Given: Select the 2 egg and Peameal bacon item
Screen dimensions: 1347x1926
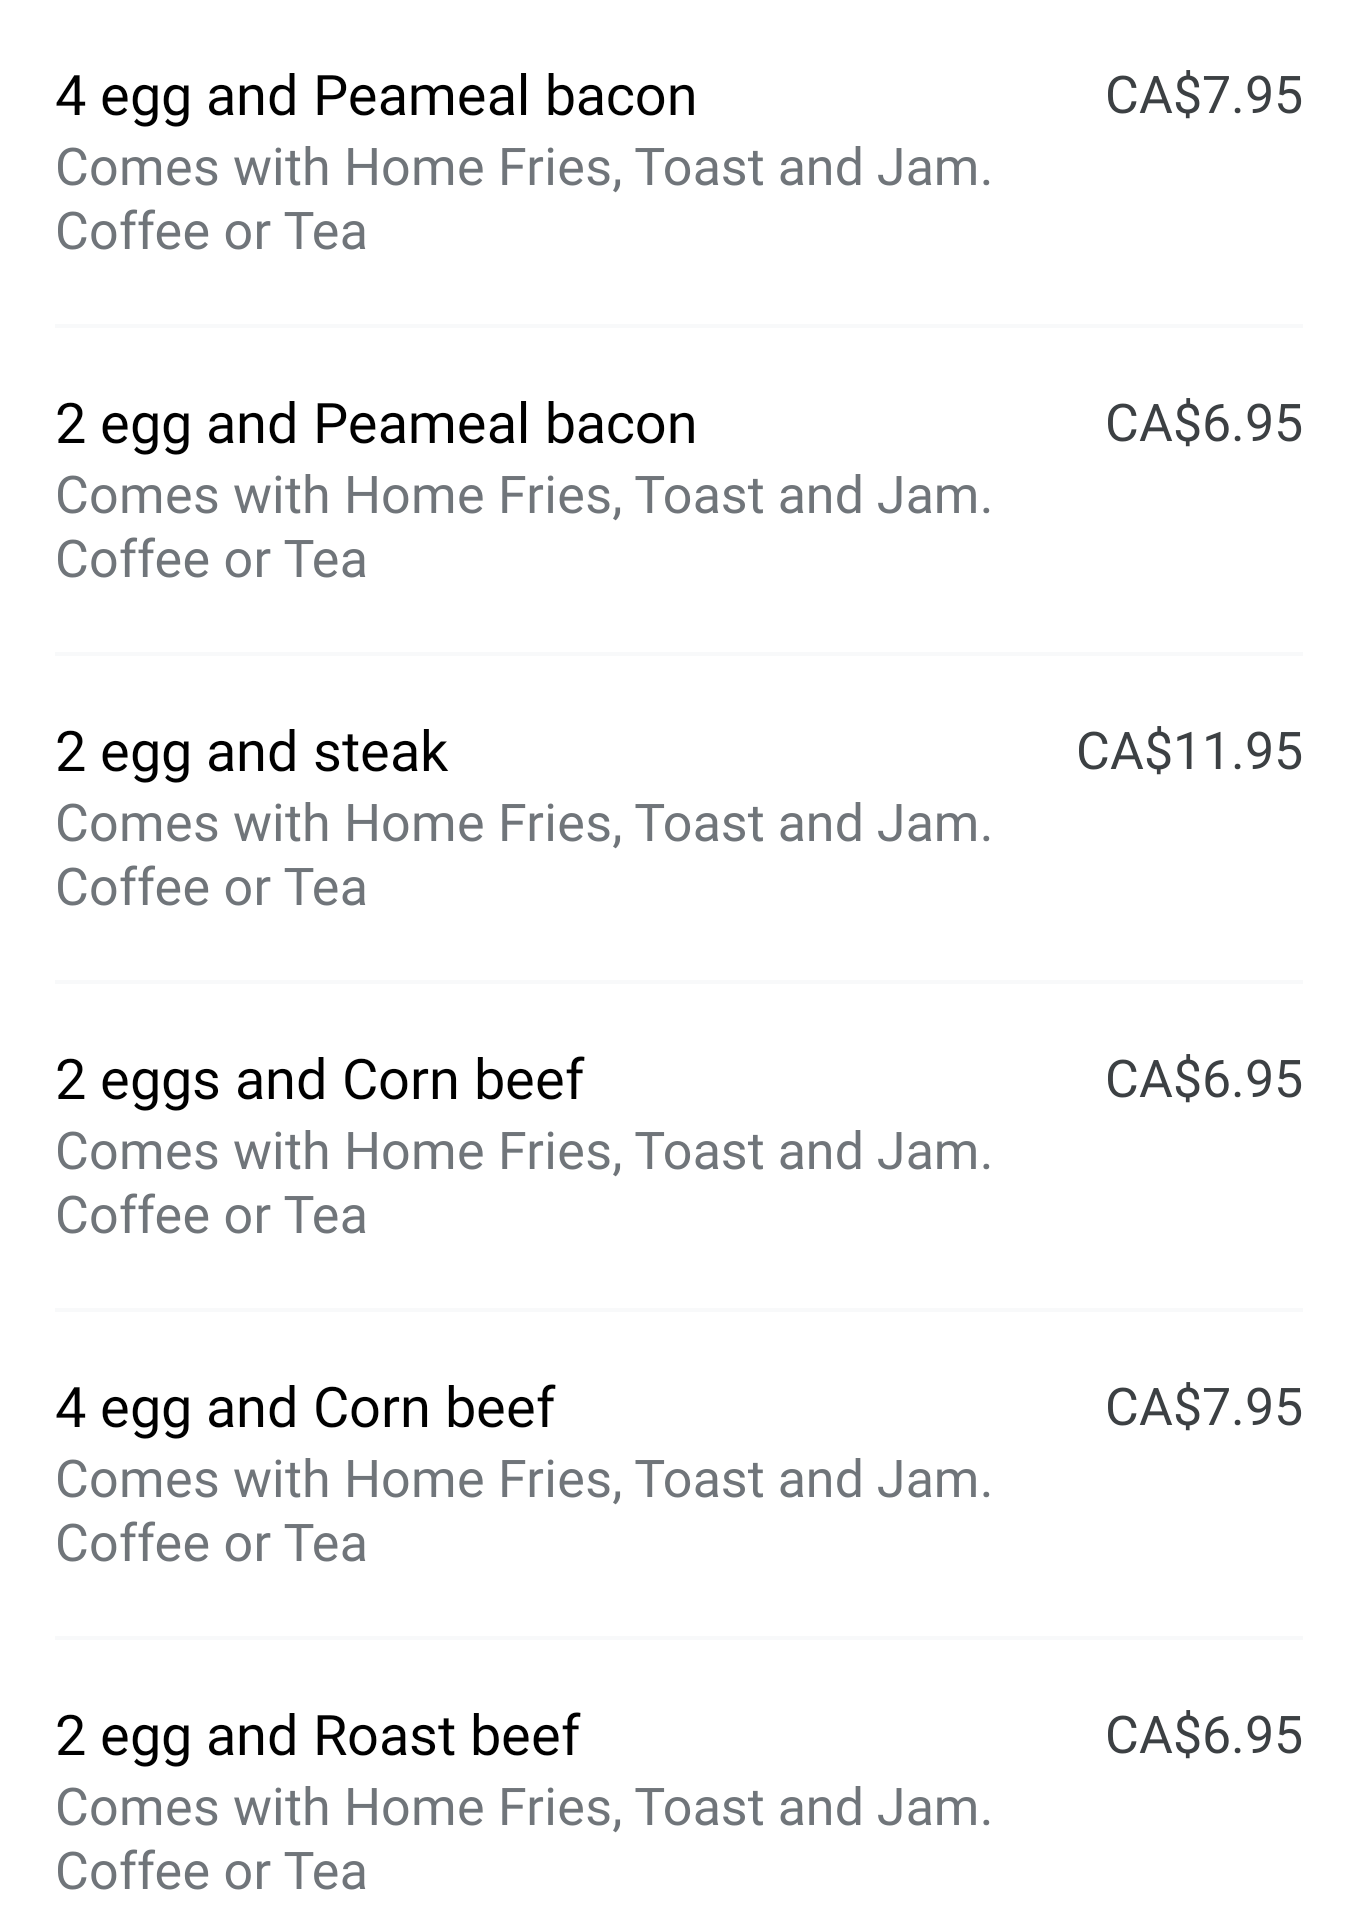Looking at the screenshot, I should click(x=375, y=425).
